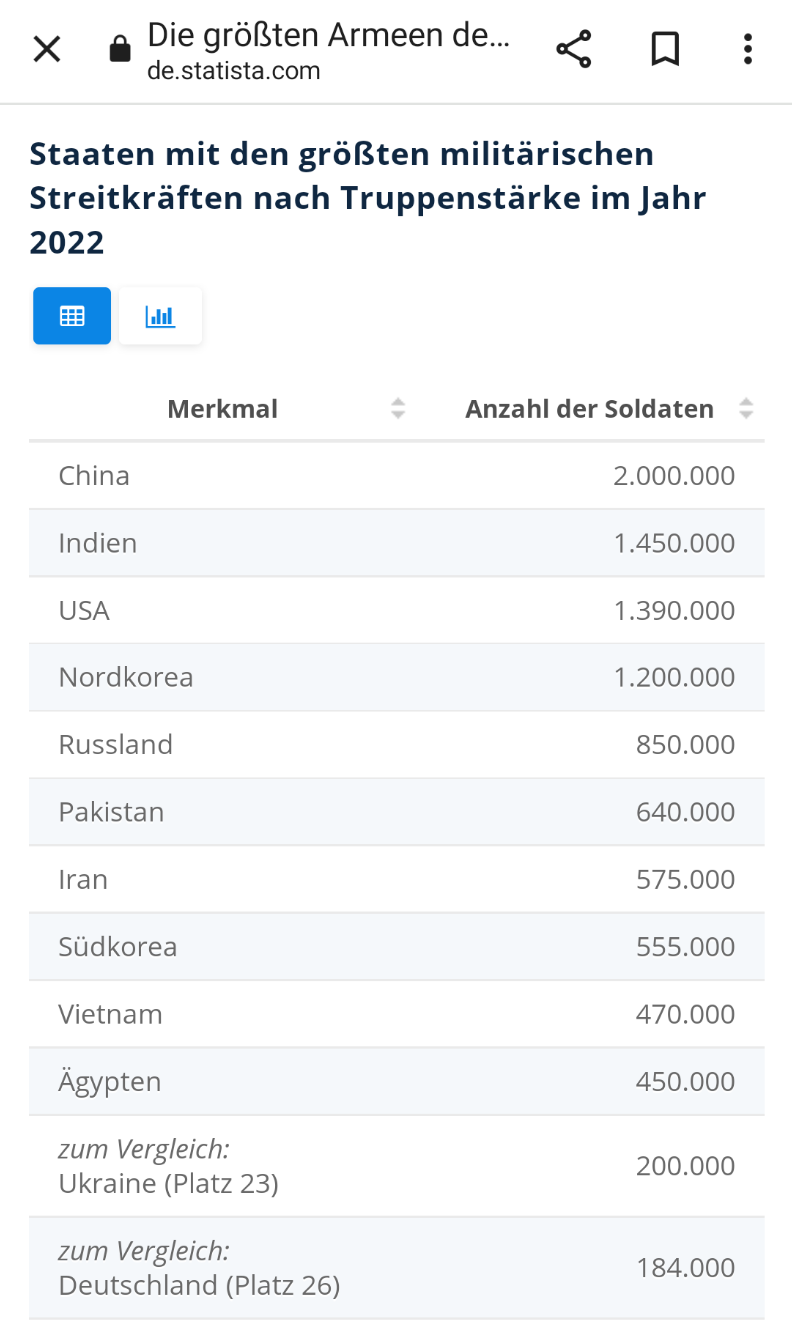Bookmark this page

pyautogui.click(x=665, y=49)
